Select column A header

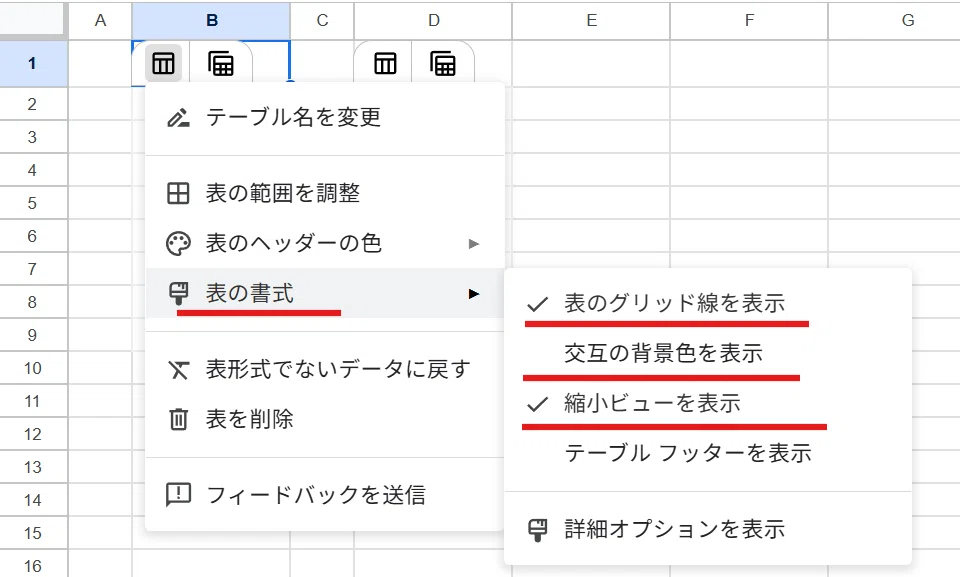pyautogui.click(x=100, y=21)
